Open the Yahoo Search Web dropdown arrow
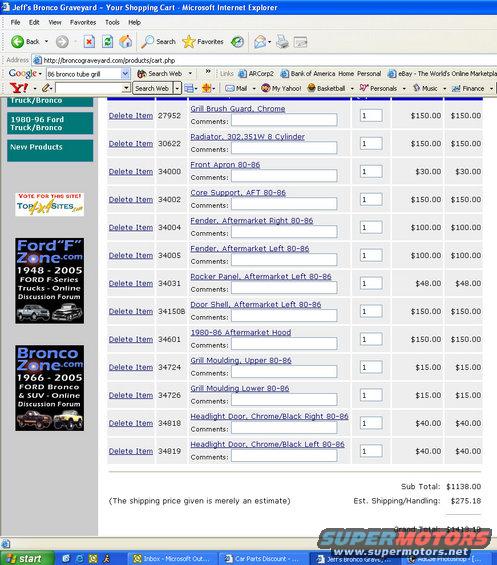The width and height of the screenshot is (497, 565). [177, 88]
